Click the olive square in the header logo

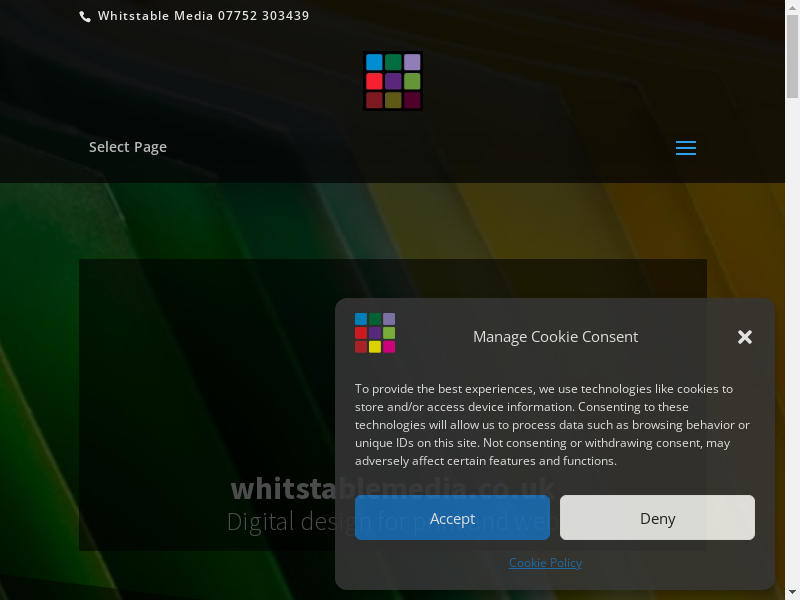pyautogui.click(x=393, y=100)
